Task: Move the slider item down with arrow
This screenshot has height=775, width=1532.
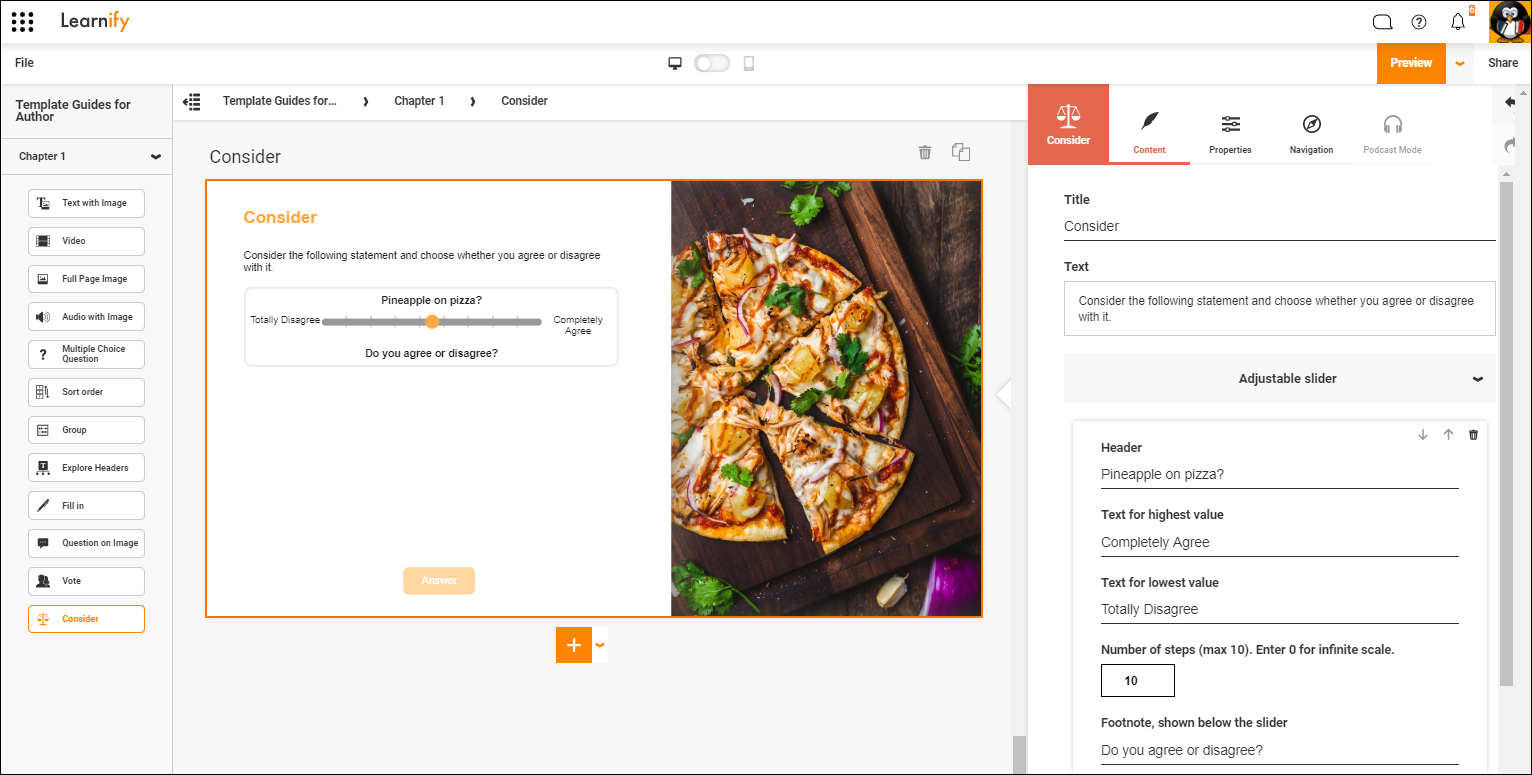Action: pos(1423,435)
